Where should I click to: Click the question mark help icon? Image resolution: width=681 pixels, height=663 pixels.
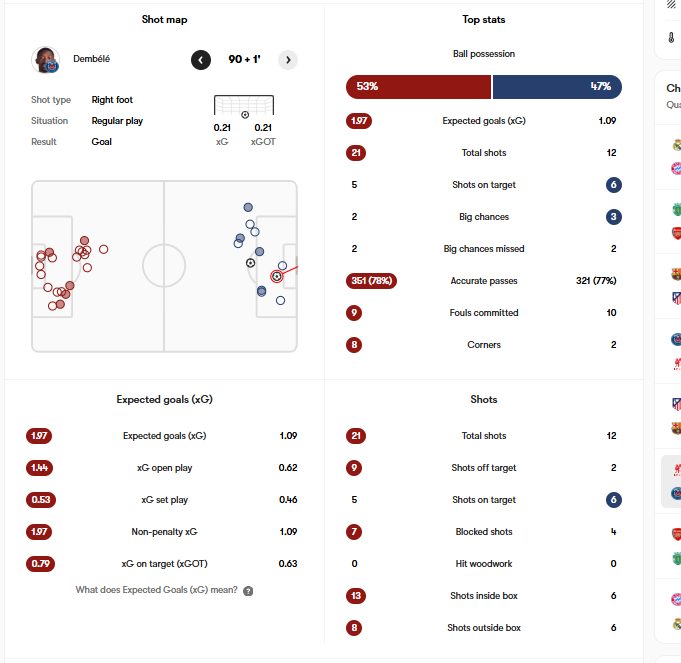tap(248, 591)
